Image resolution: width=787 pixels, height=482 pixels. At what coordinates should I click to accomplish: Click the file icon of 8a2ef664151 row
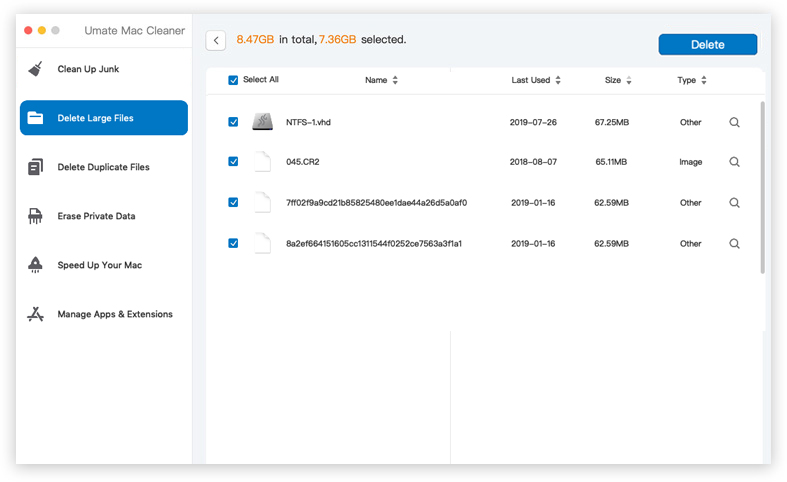(x=263, y=243)
